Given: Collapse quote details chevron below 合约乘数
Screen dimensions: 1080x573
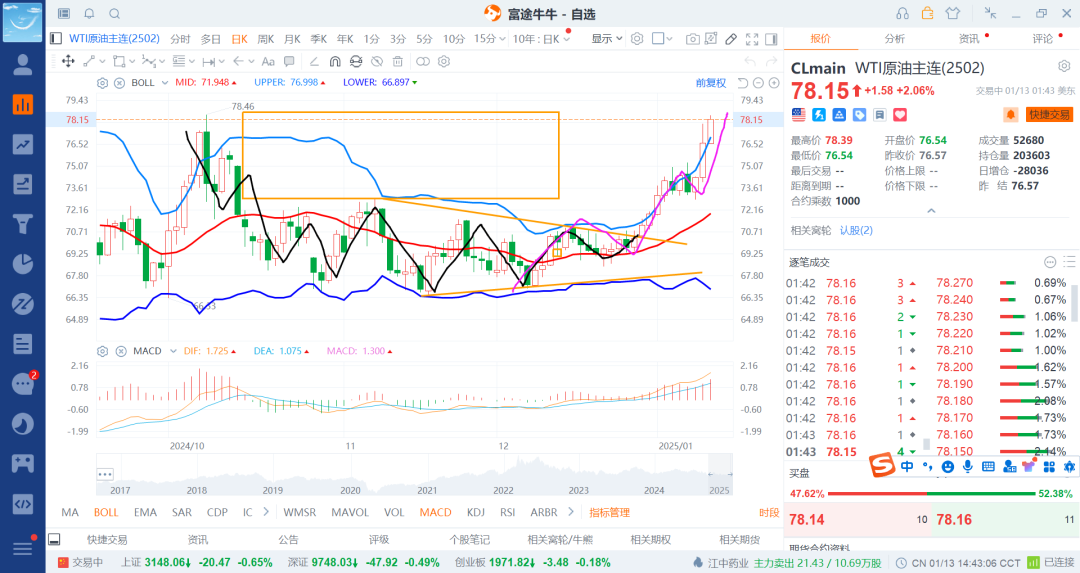Looking at the screenshot, I should [x=931, y=211].
